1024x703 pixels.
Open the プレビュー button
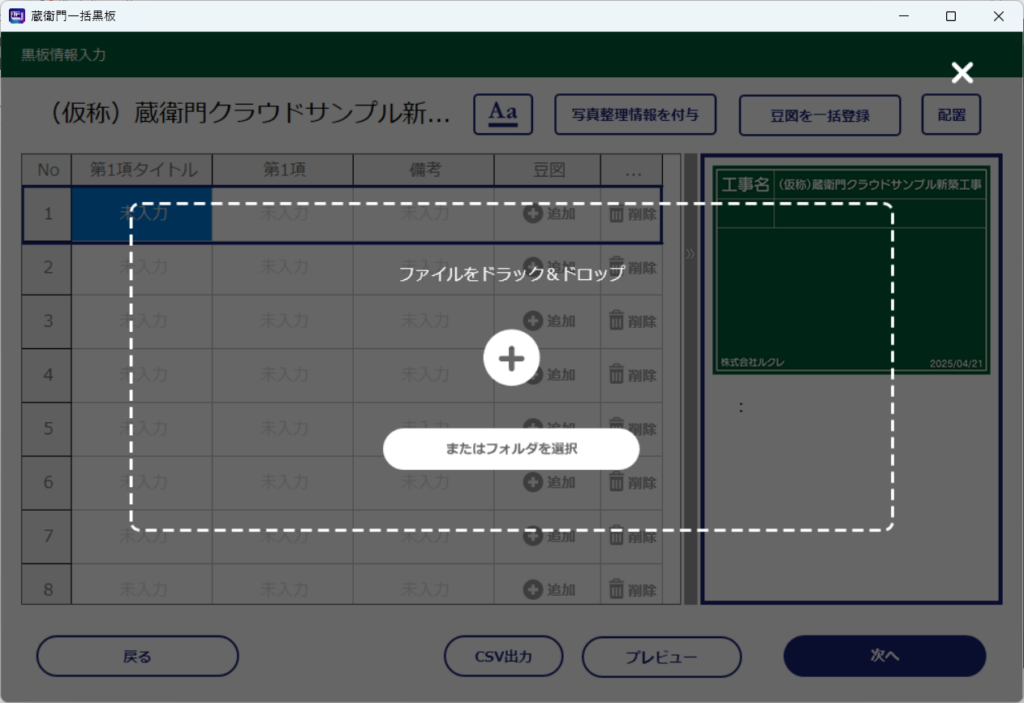[662, 657]
